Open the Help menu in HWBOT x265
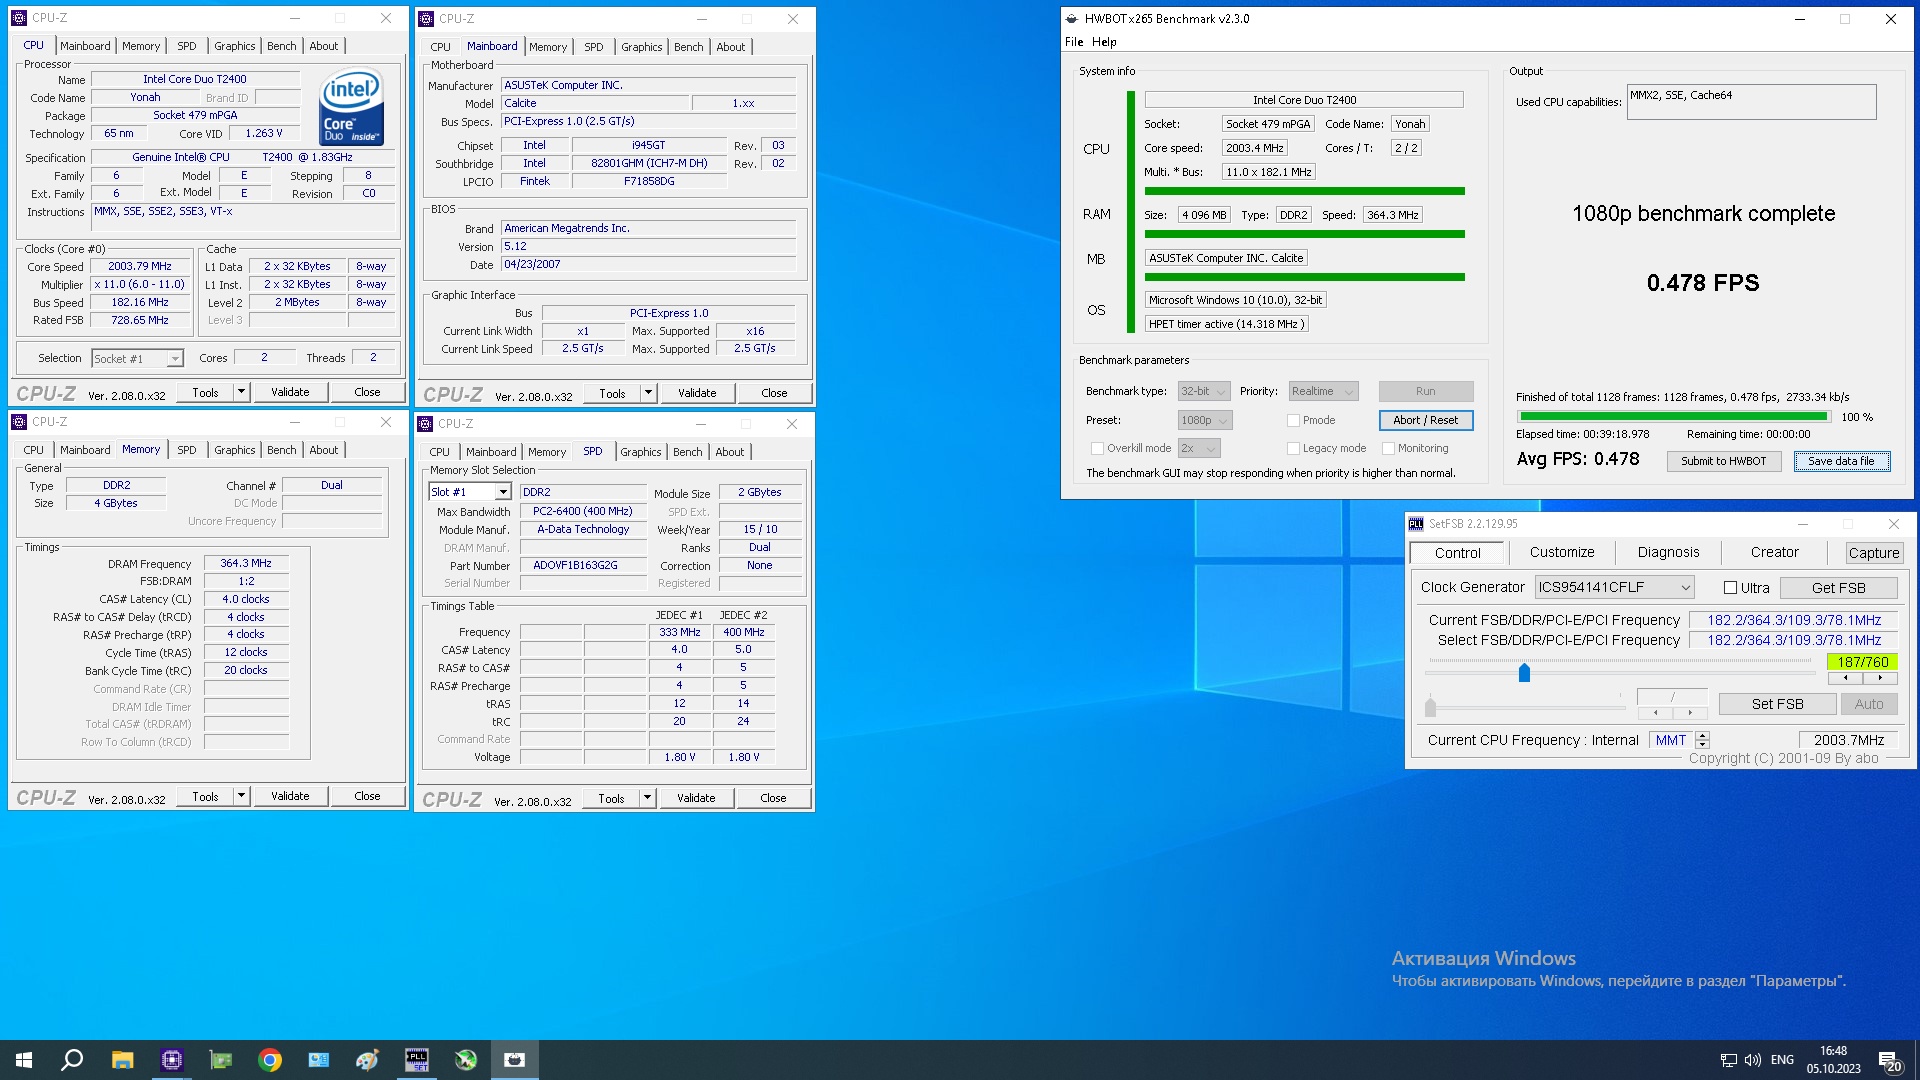Viewport: 1920px width, 1080px height. click(x=1104, y=42)
